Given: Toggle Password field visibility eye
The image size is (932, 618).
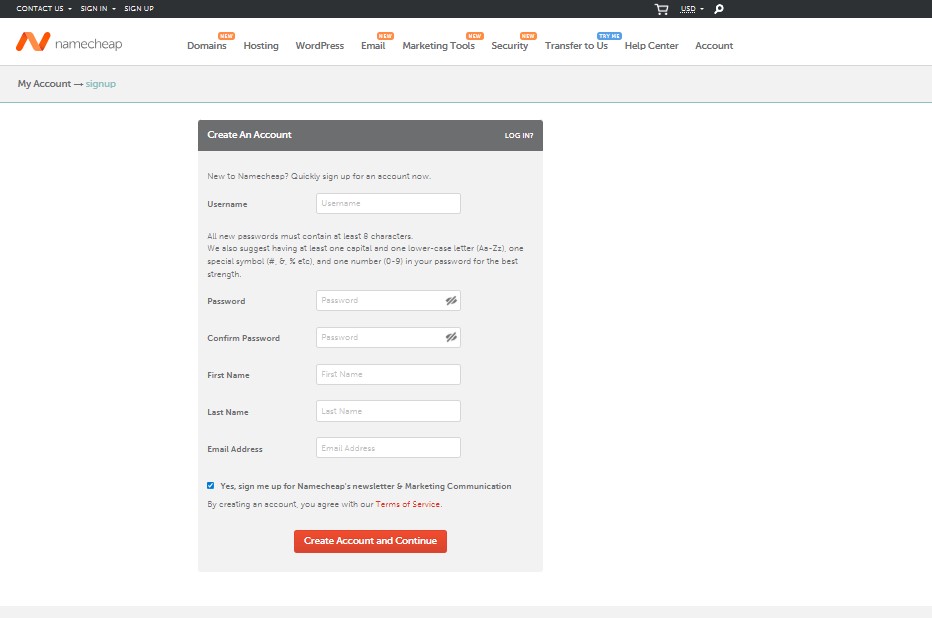Looking at the screenshot, I should (x=451, y=301).
